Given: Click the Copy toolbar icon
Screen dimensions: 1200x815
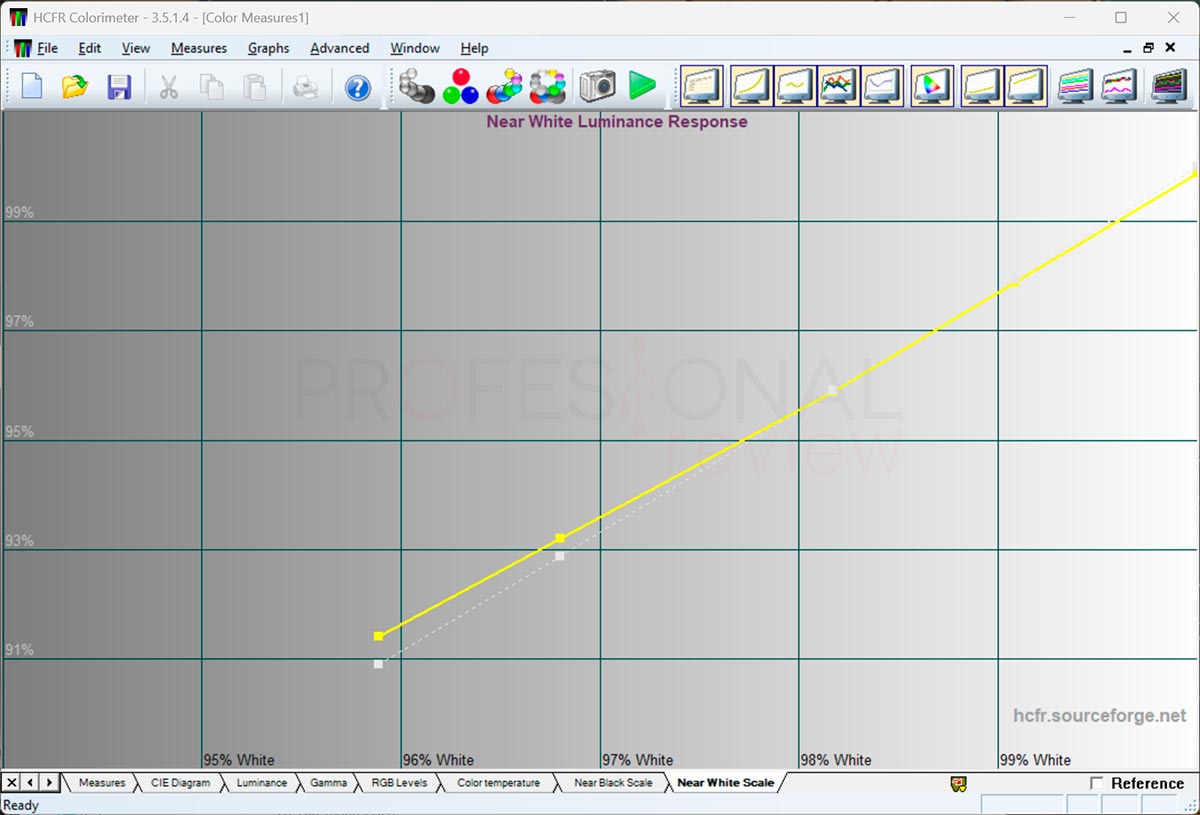Looking at the screenshot, I should [x=212, y=86].
